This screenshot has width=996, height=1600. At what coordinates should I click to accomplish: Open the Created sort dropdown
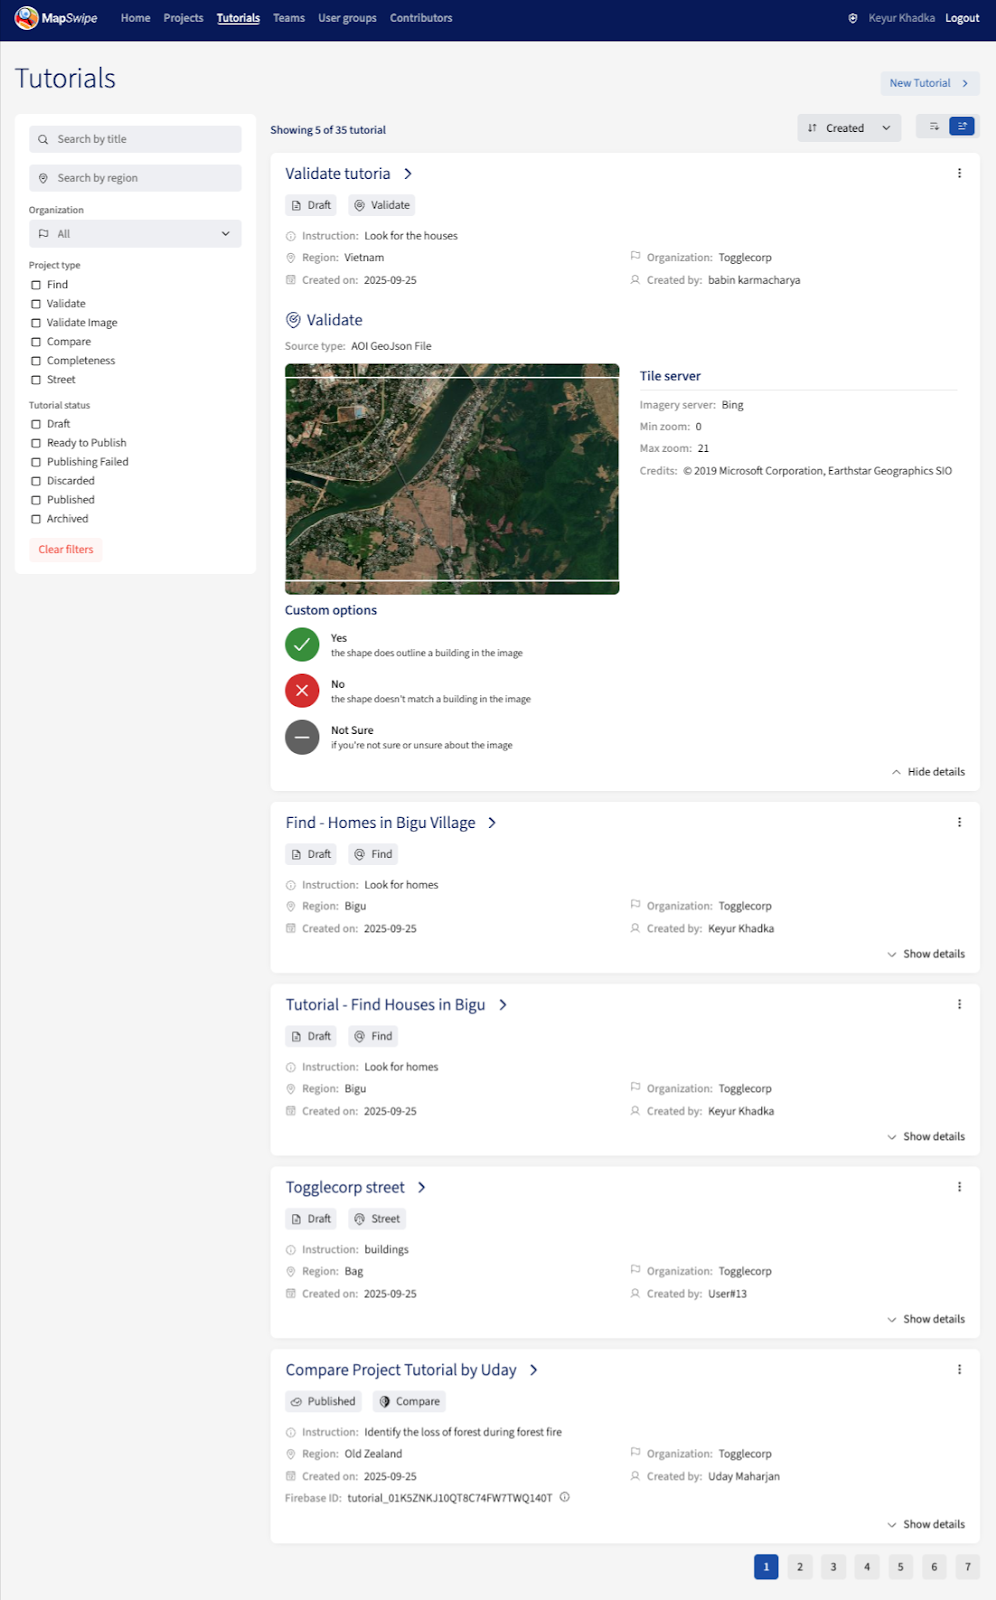[848, 128]
